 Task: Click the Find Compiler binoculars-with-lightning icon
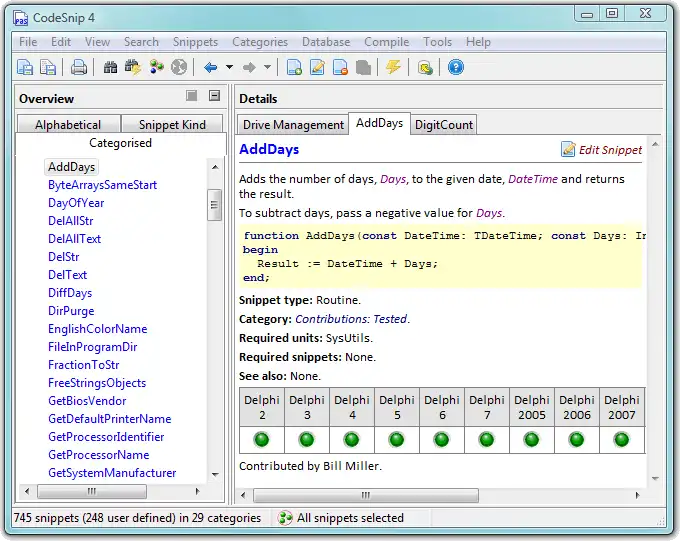[x=133, y=68]
